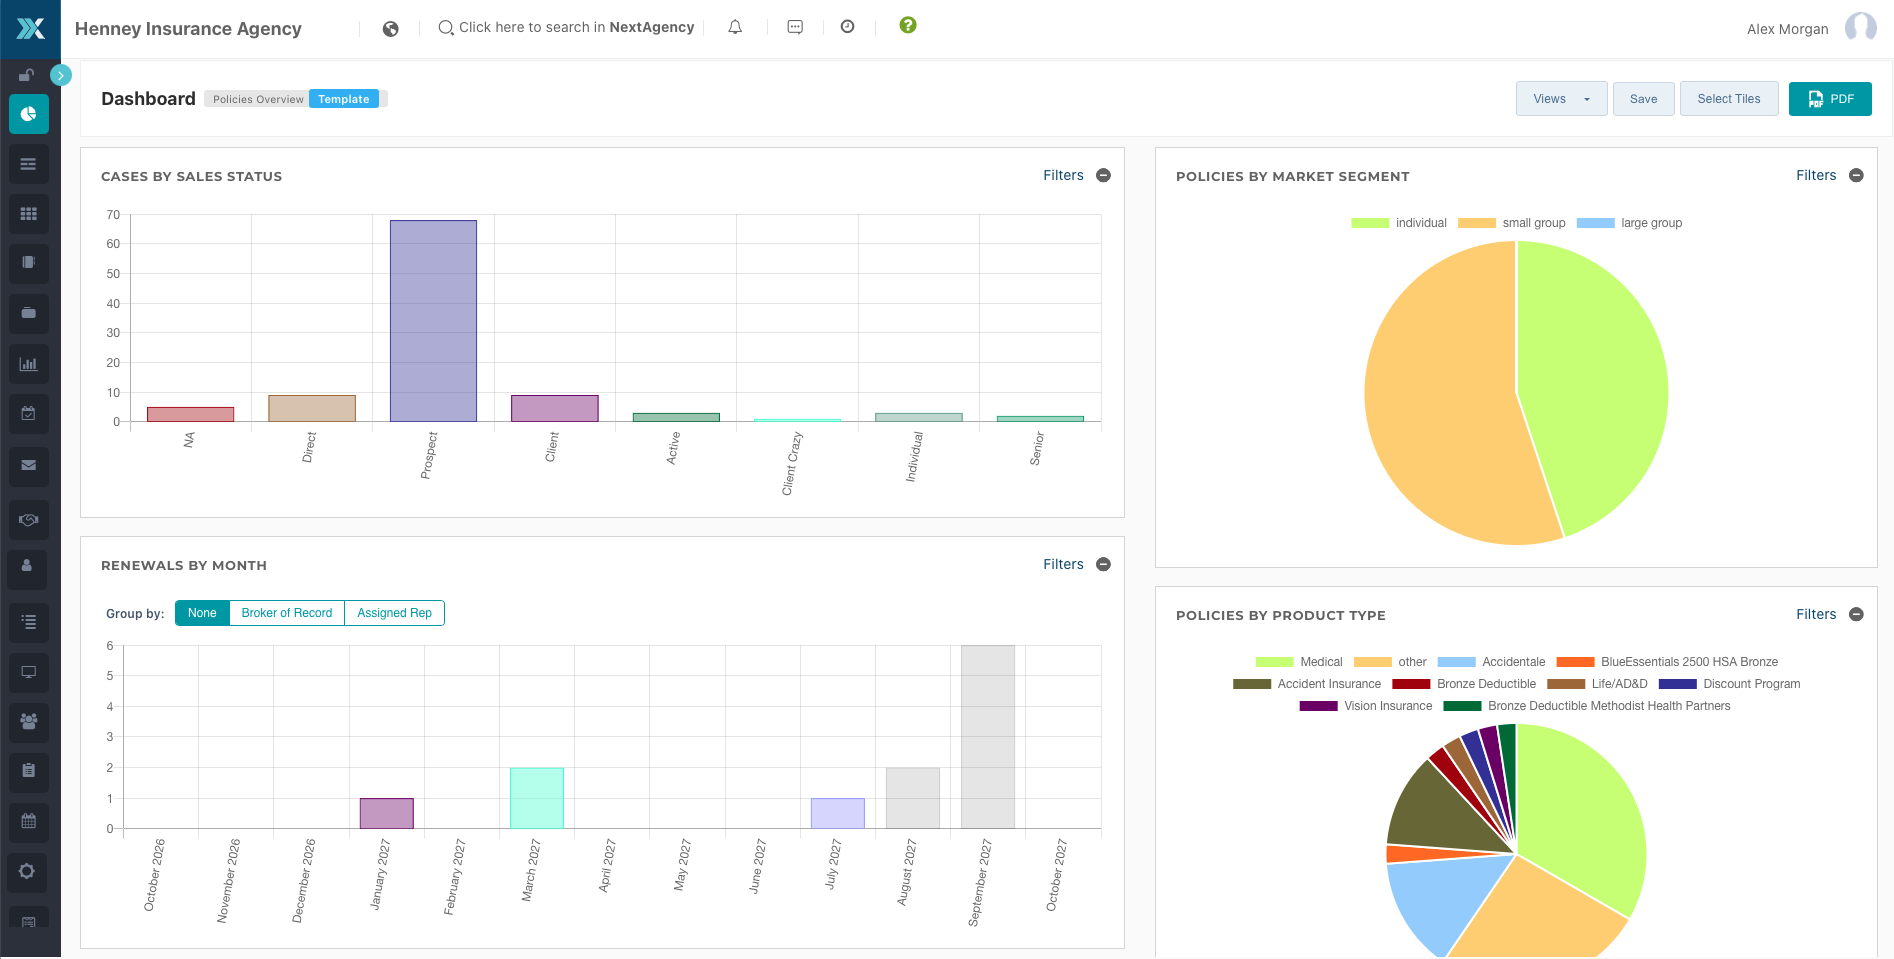Open the calendar grid sidebar icon

tap(29, 822)
